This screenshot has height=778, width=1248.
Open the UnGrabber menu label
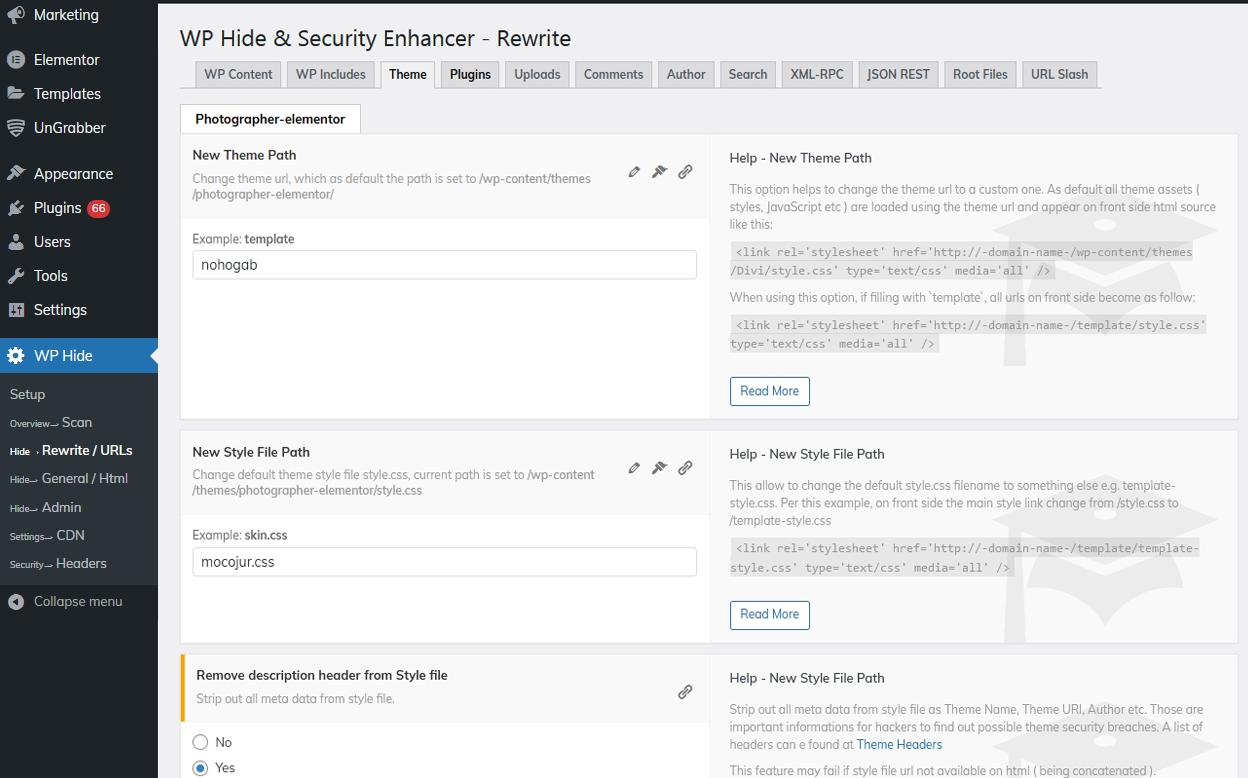(x=70, y=128)
